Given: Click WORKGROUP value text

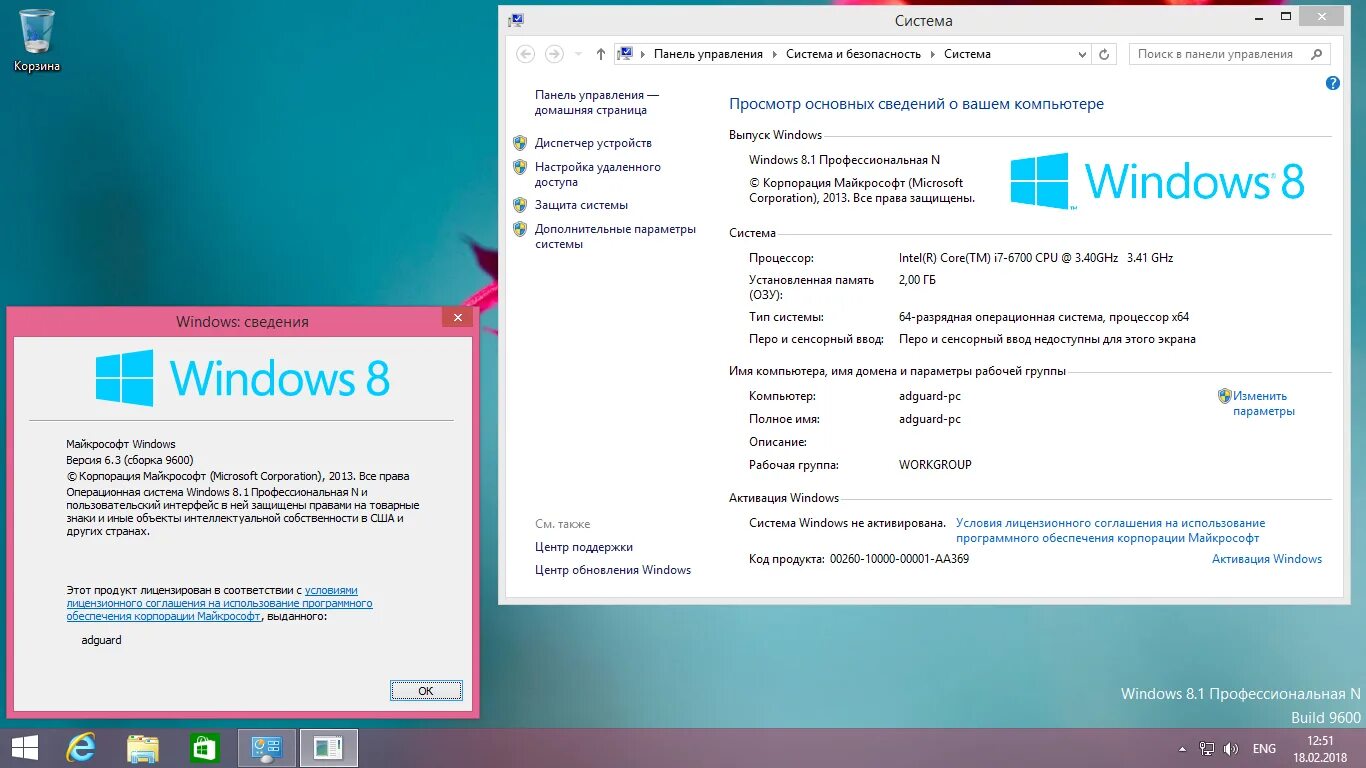Looking at the screenshot, I should (935, 465).
